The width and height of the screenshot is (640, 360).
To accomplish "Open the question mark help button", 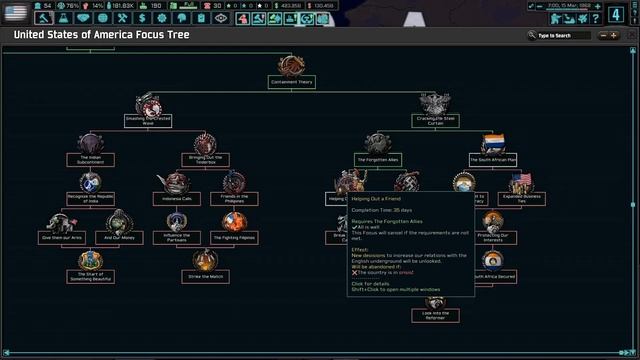I will pyautogui.click(x=596, y=18).
